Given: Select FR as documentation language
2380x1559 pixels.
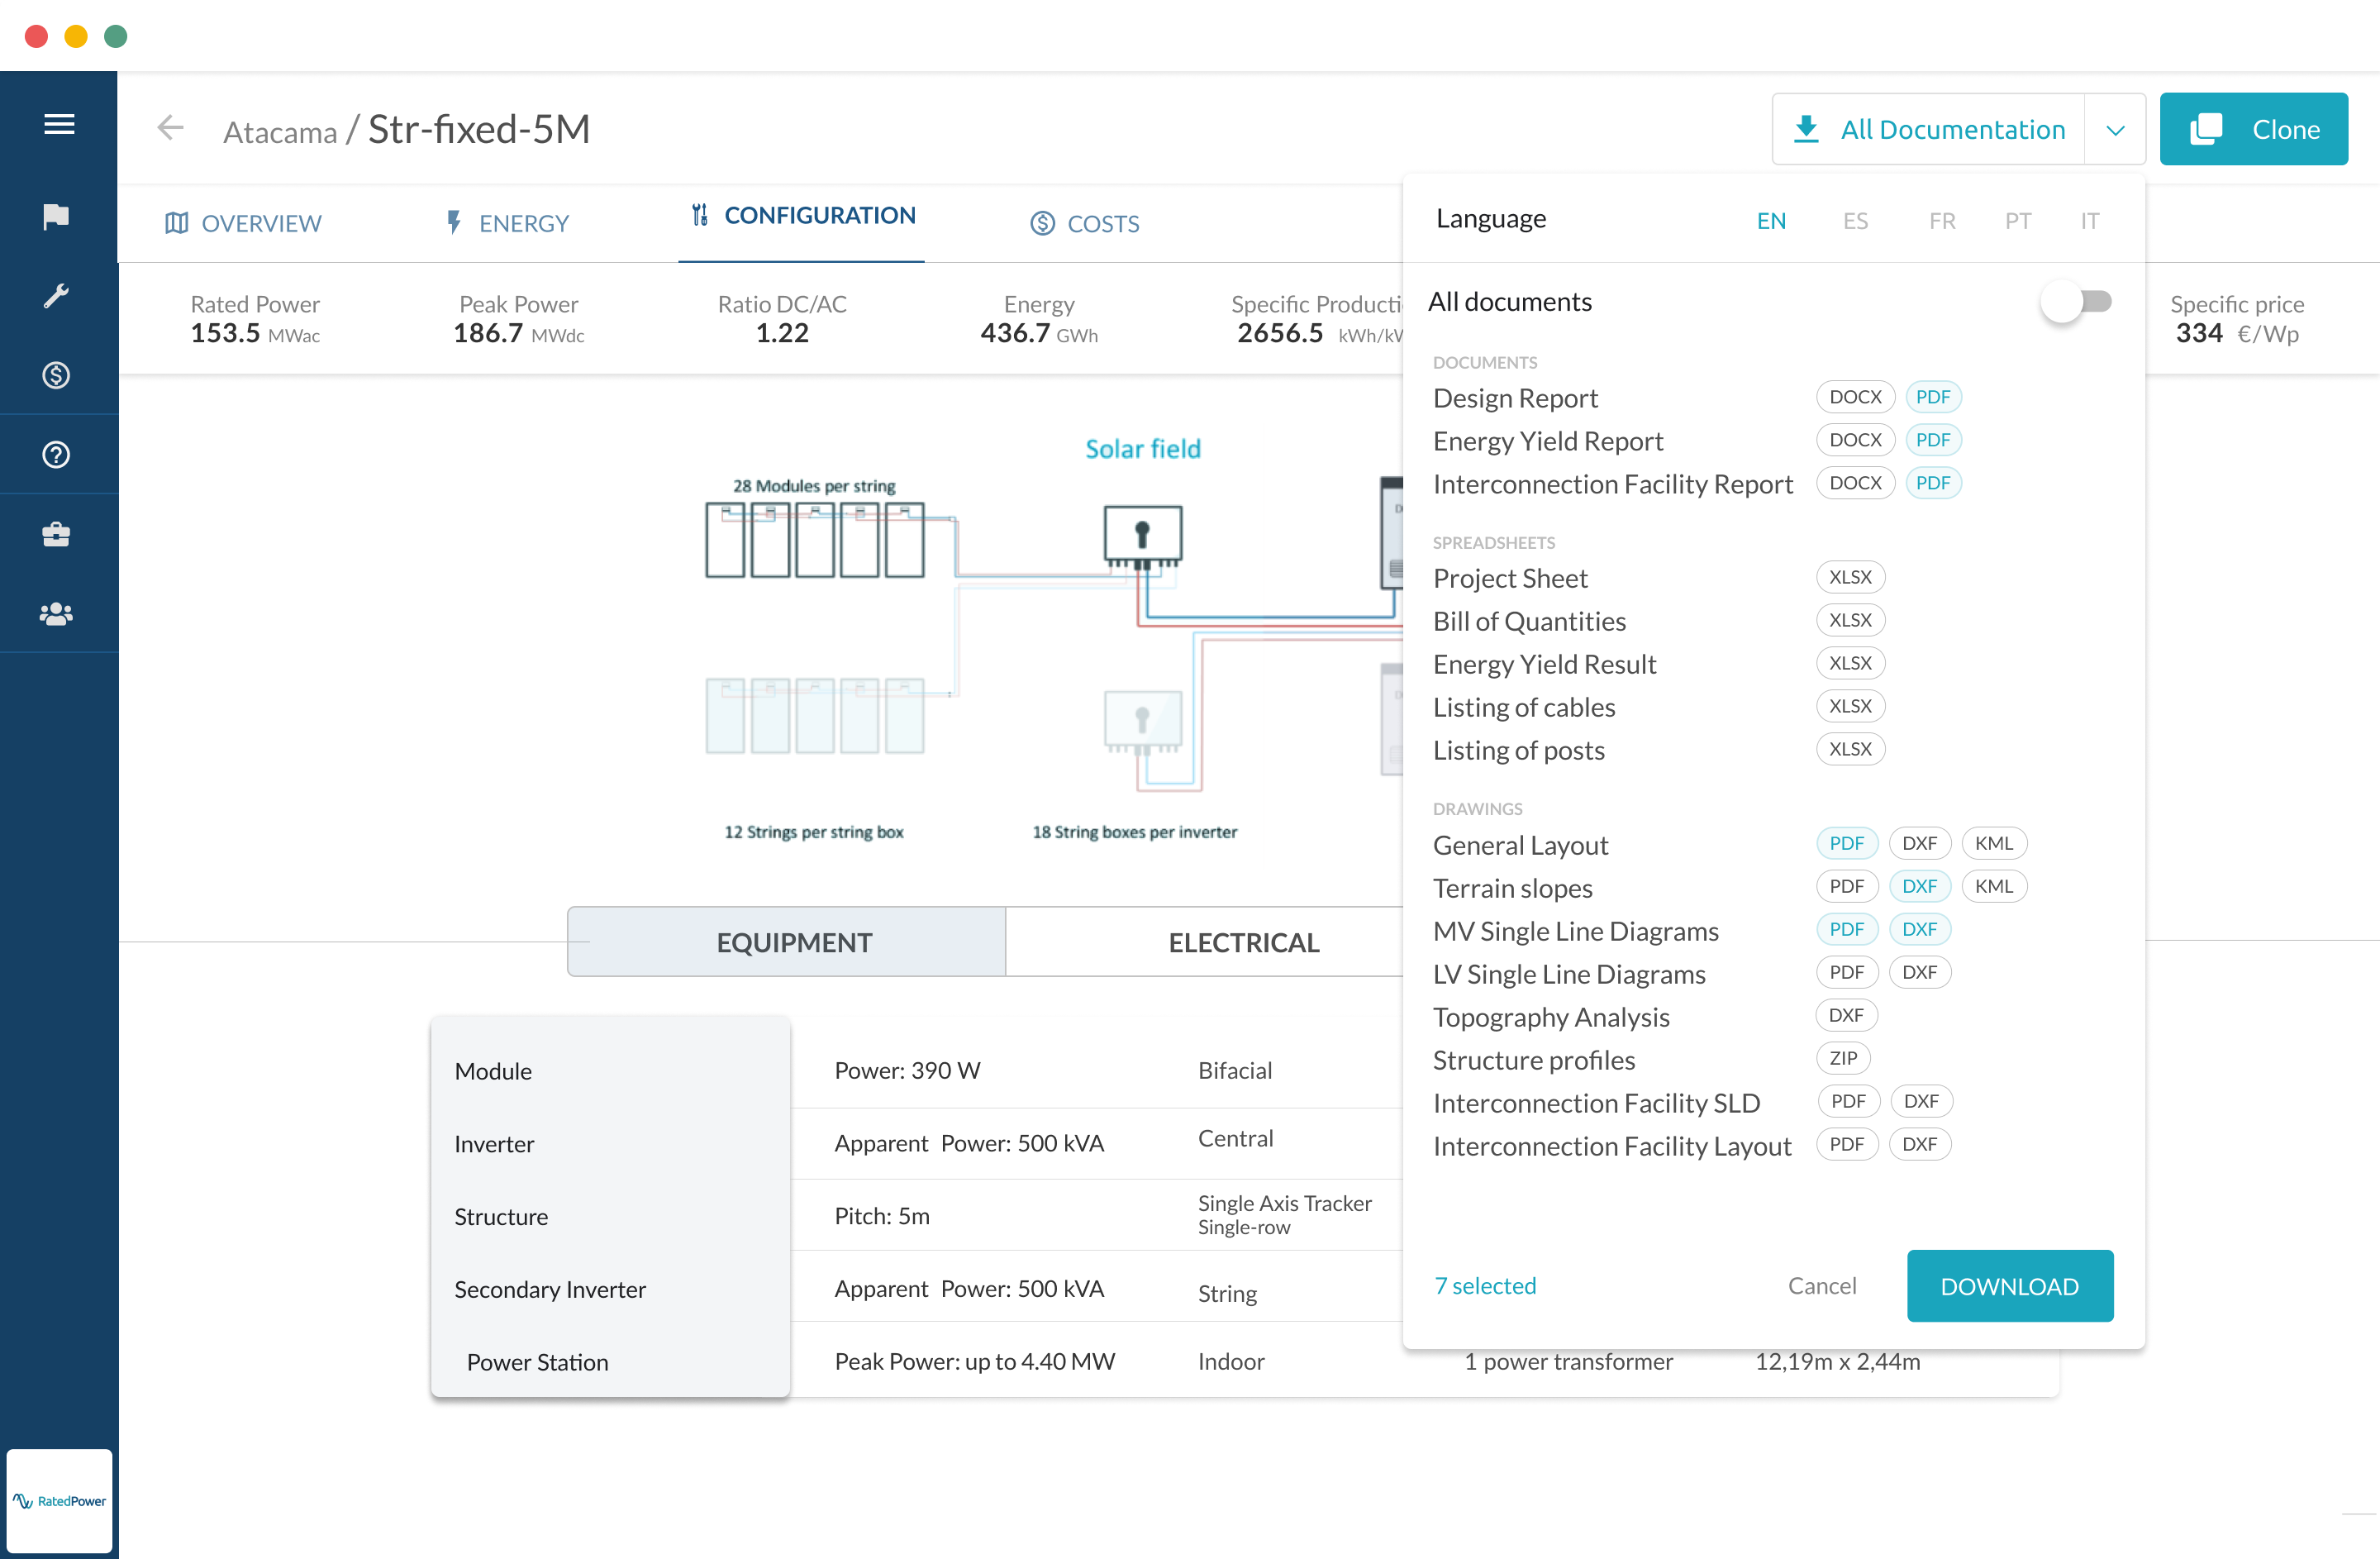Looking at the screenshot, I should [1941, 220].
